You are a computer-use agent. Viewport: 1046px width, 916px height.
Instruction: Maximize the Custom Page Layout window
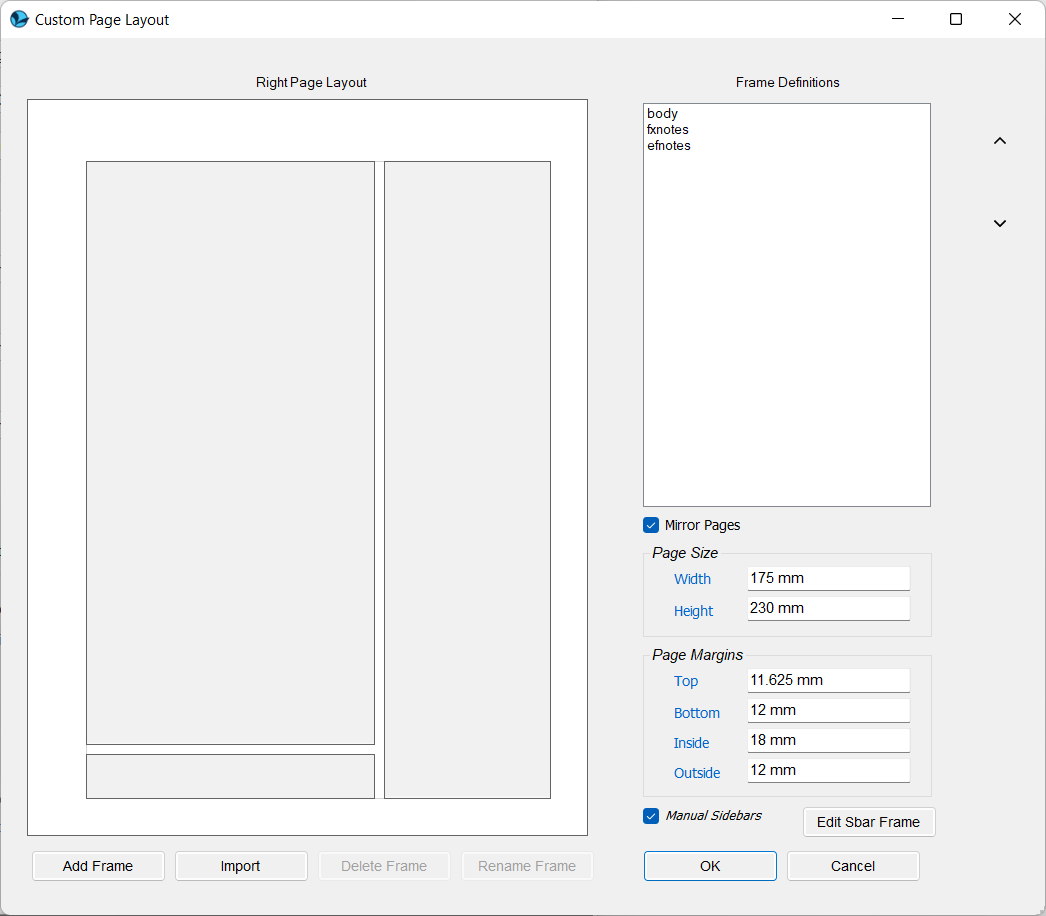(956, 19)
